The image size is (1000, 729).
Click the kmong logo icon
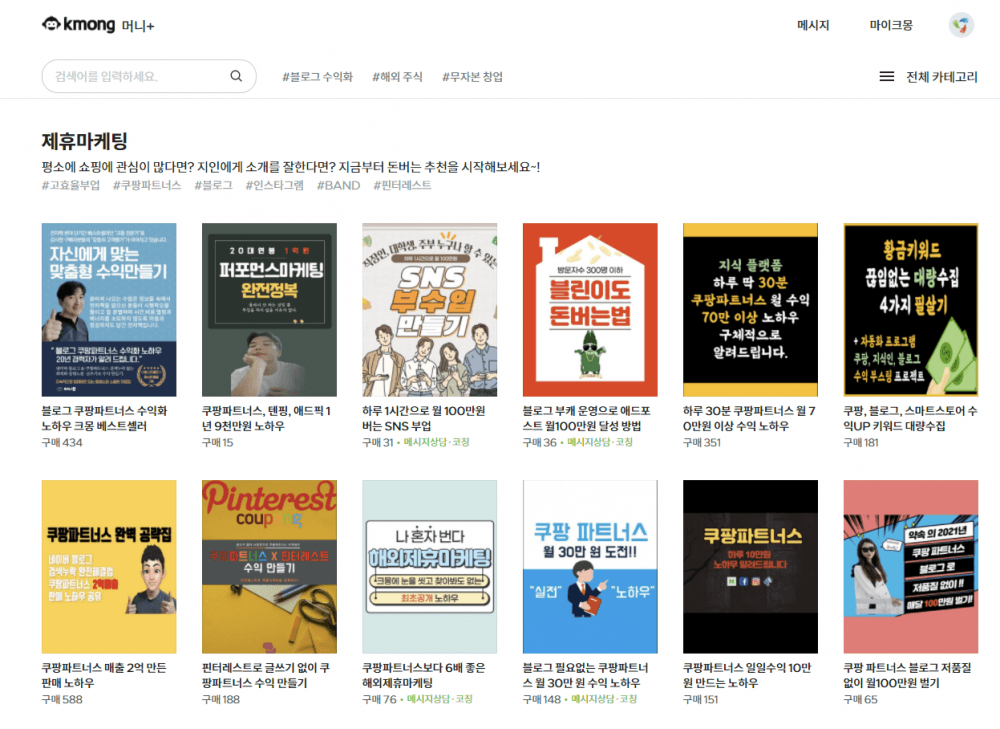51,25
